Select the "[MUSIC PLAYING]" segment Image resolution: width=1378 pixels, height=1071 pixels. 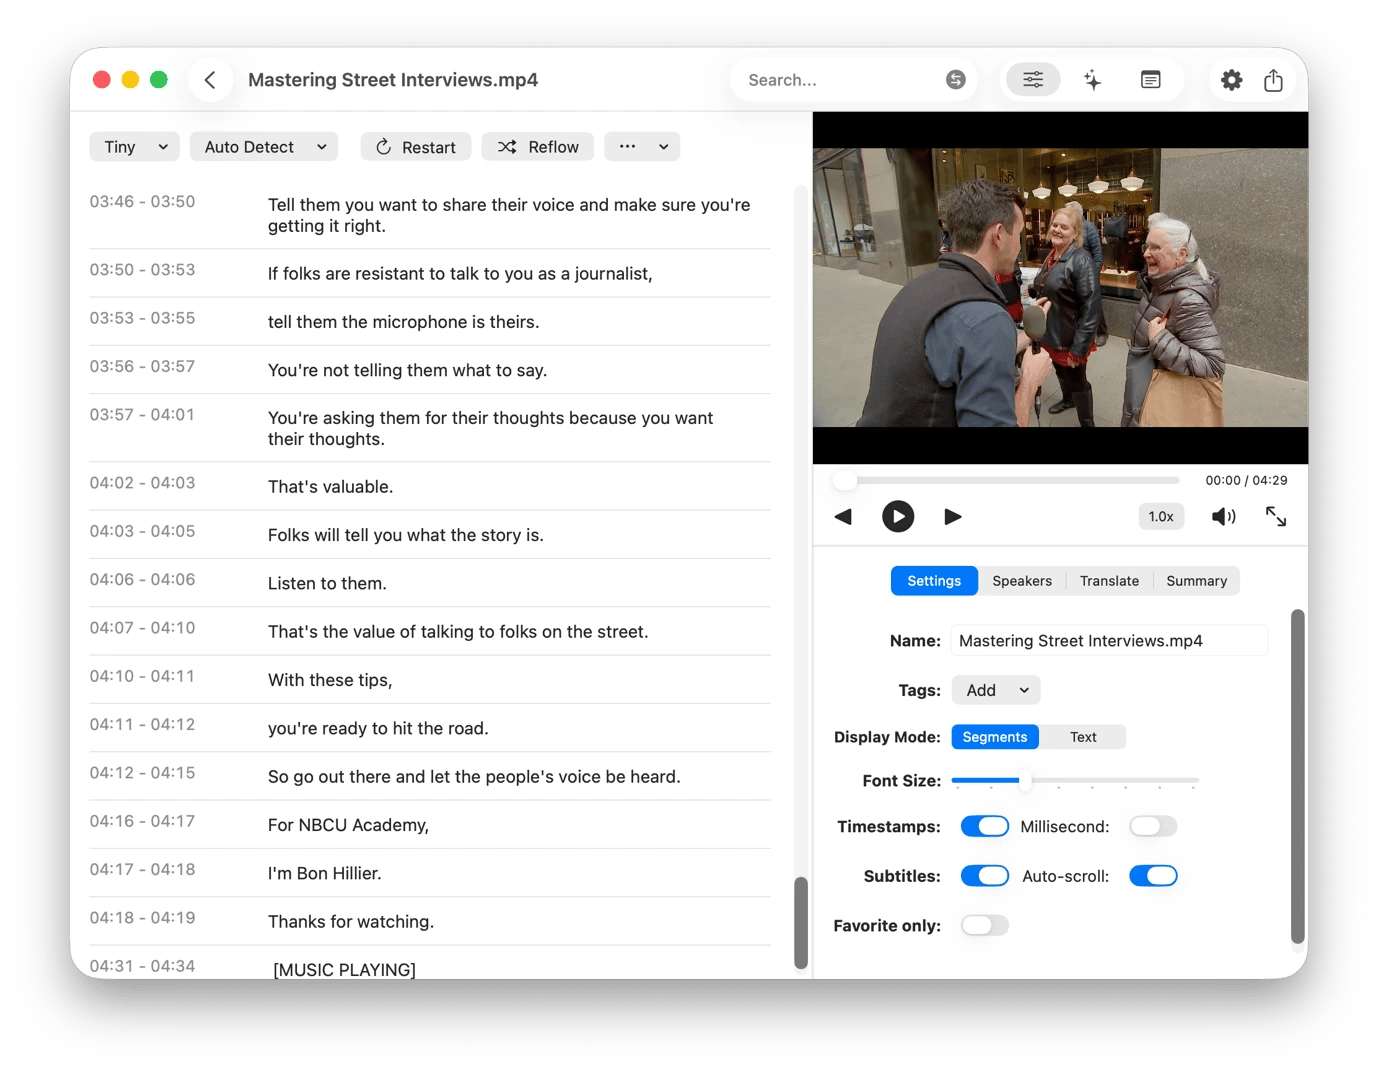click(x=345, y=970)
